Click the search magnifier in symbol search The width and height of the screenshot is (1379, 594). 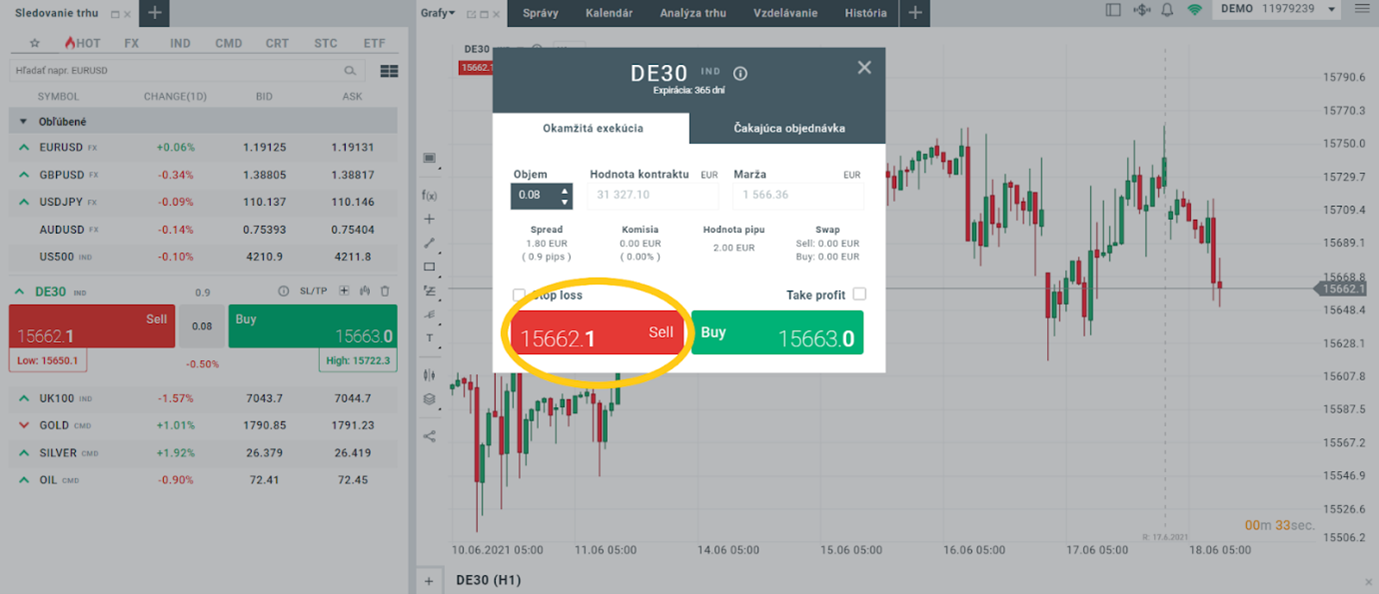(350, 71)
